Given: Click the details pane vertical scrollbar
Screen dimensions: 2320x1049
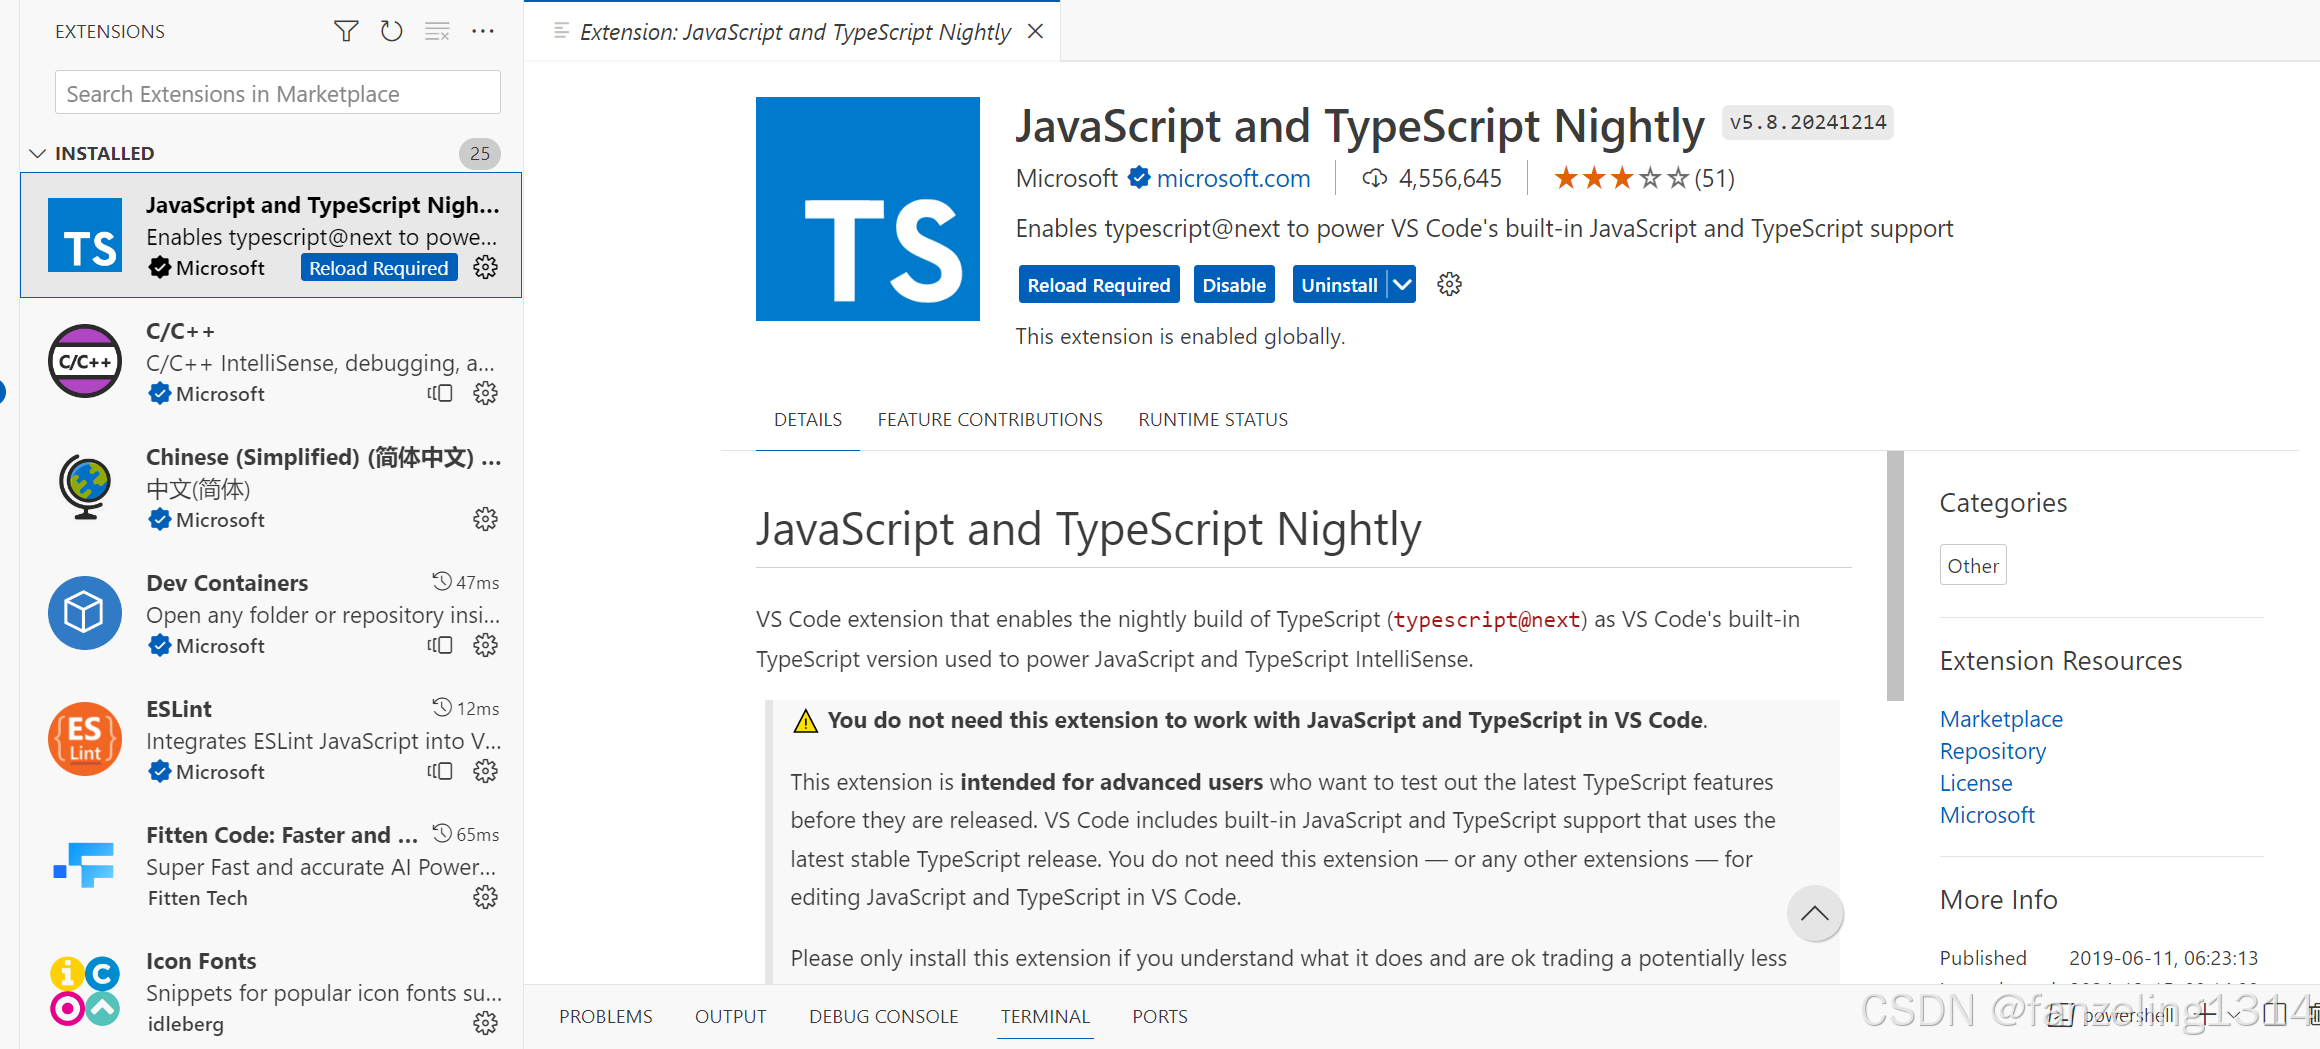Looking at the screenshot, I should tap(1895, 575).
